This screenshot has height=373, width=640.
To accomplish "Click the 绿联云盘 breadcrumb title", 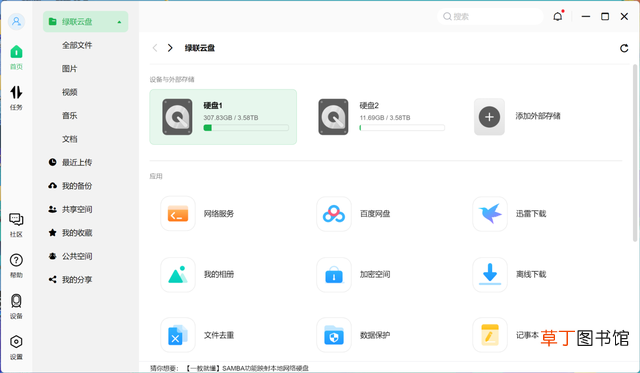I will (200, 48).
